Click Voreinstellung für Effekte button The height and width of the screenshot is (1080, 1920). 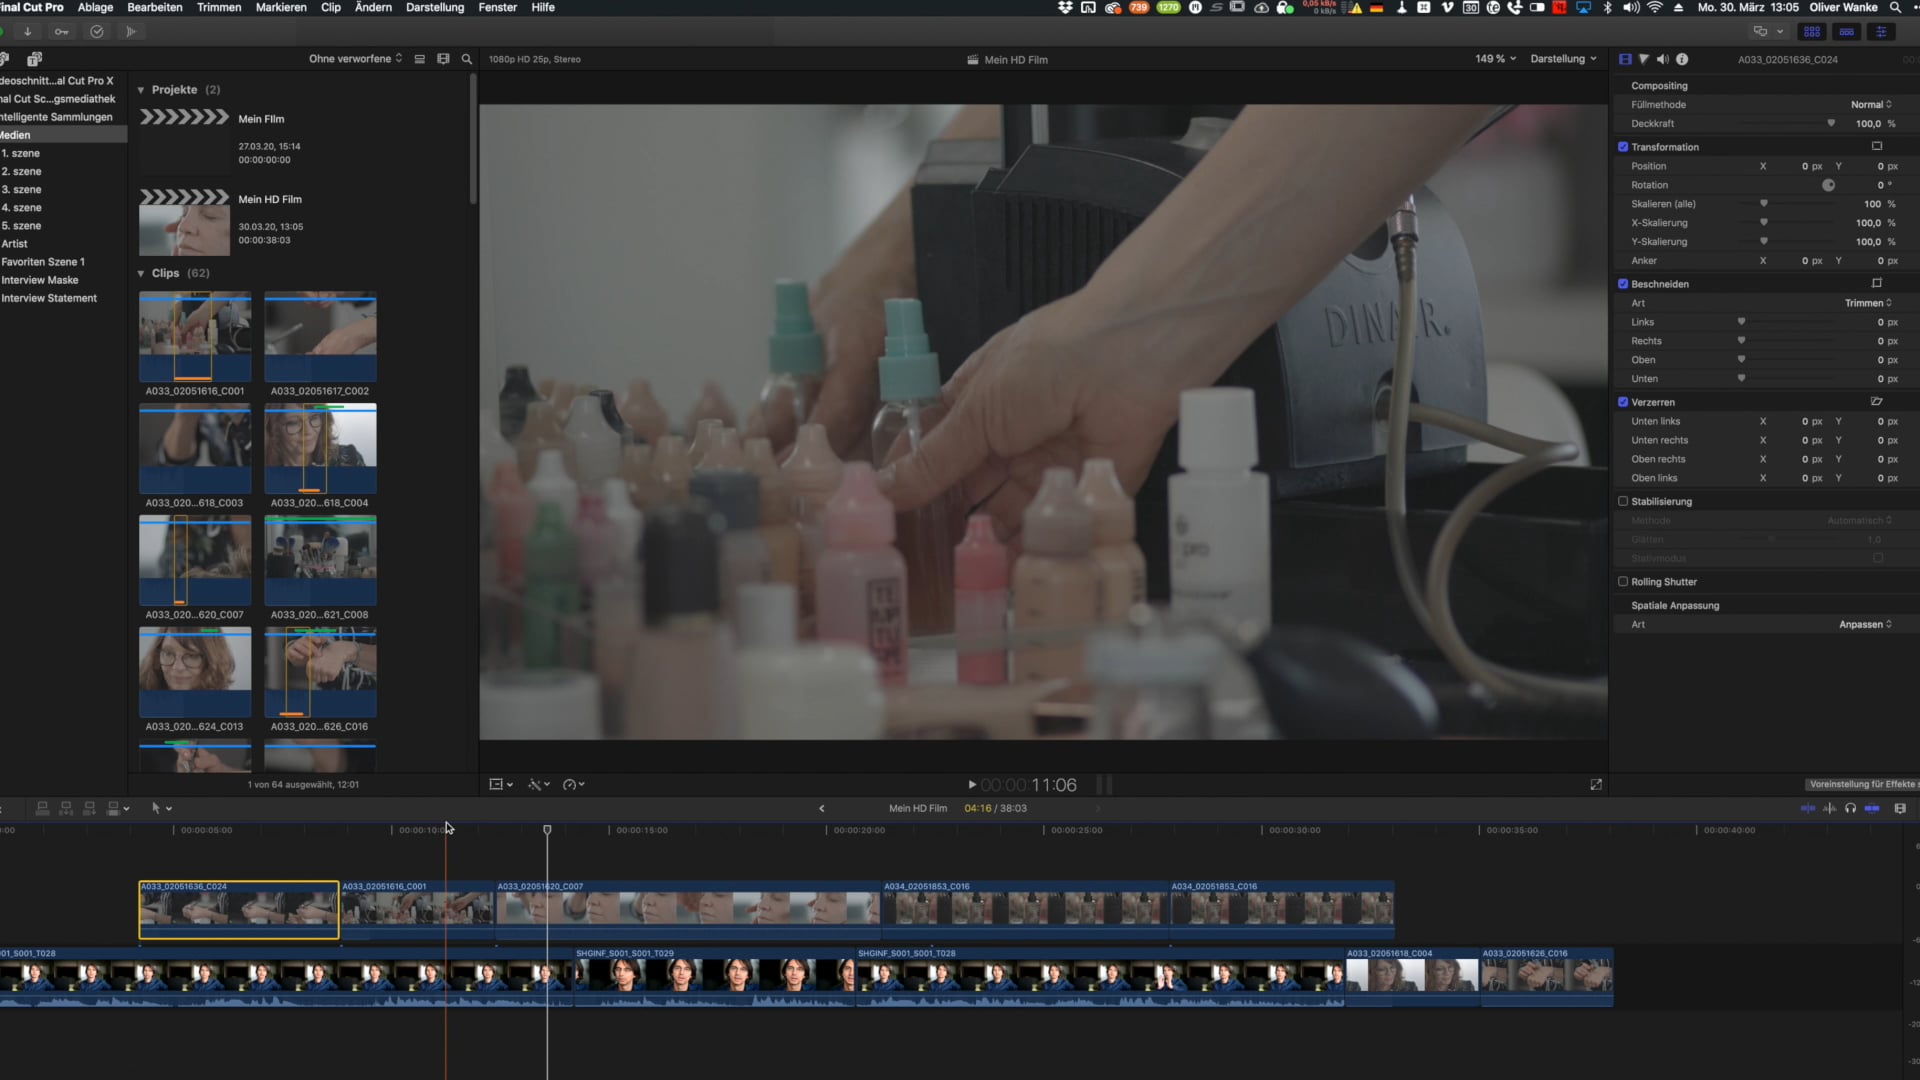(x=1861, y=784)
